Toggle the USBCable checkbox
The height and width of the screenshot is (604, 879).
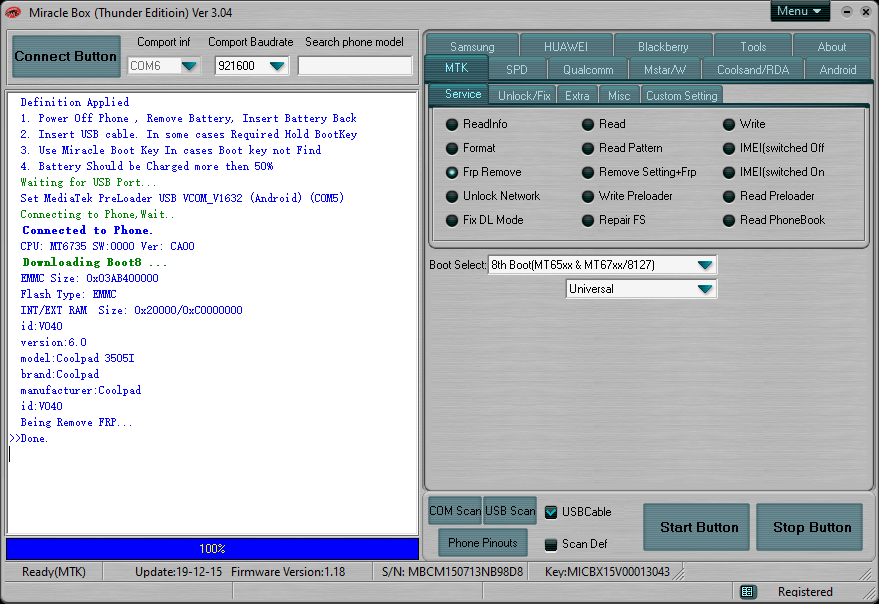click(x=551, y=512)
